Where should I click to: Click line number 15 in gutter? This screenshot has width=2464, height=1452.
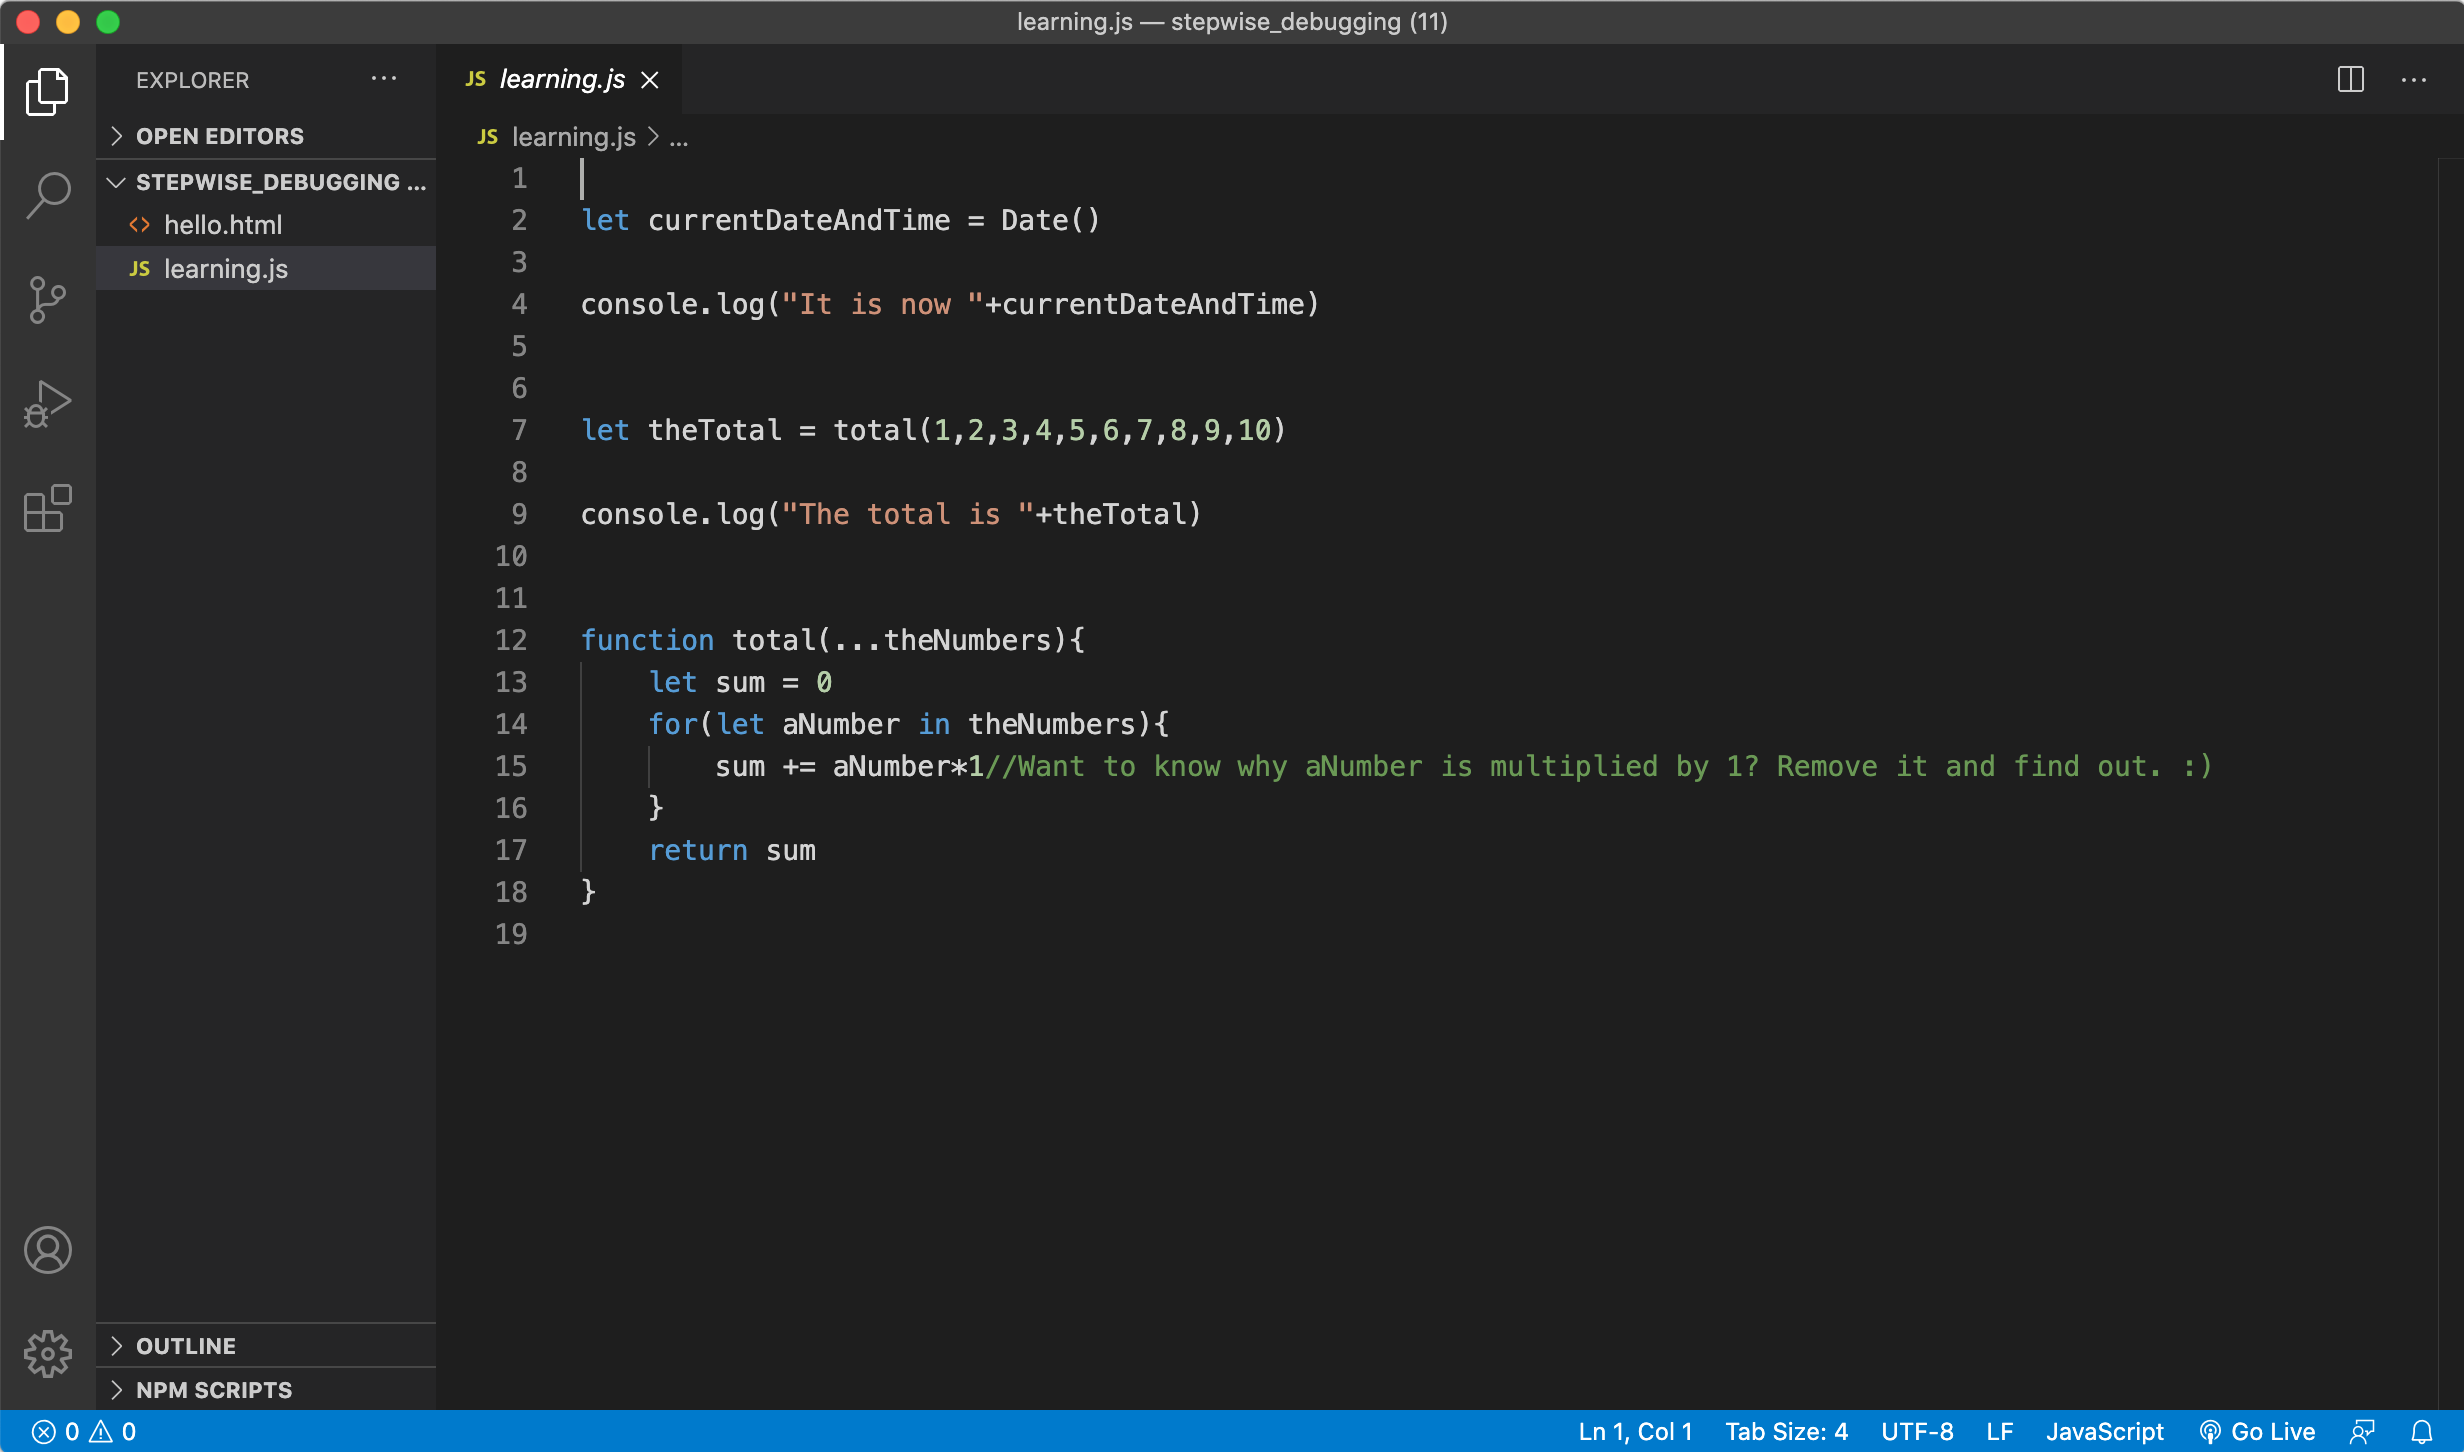click(511, 766)
